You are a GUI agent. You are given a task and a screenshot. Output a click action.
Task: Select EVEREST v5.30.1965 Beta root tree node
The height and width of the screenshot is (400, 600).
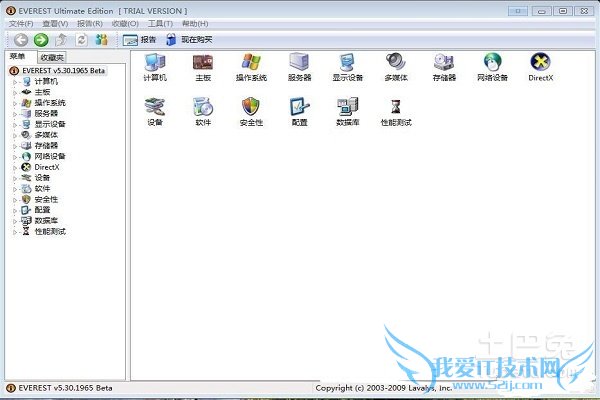(x=64, y=71)
